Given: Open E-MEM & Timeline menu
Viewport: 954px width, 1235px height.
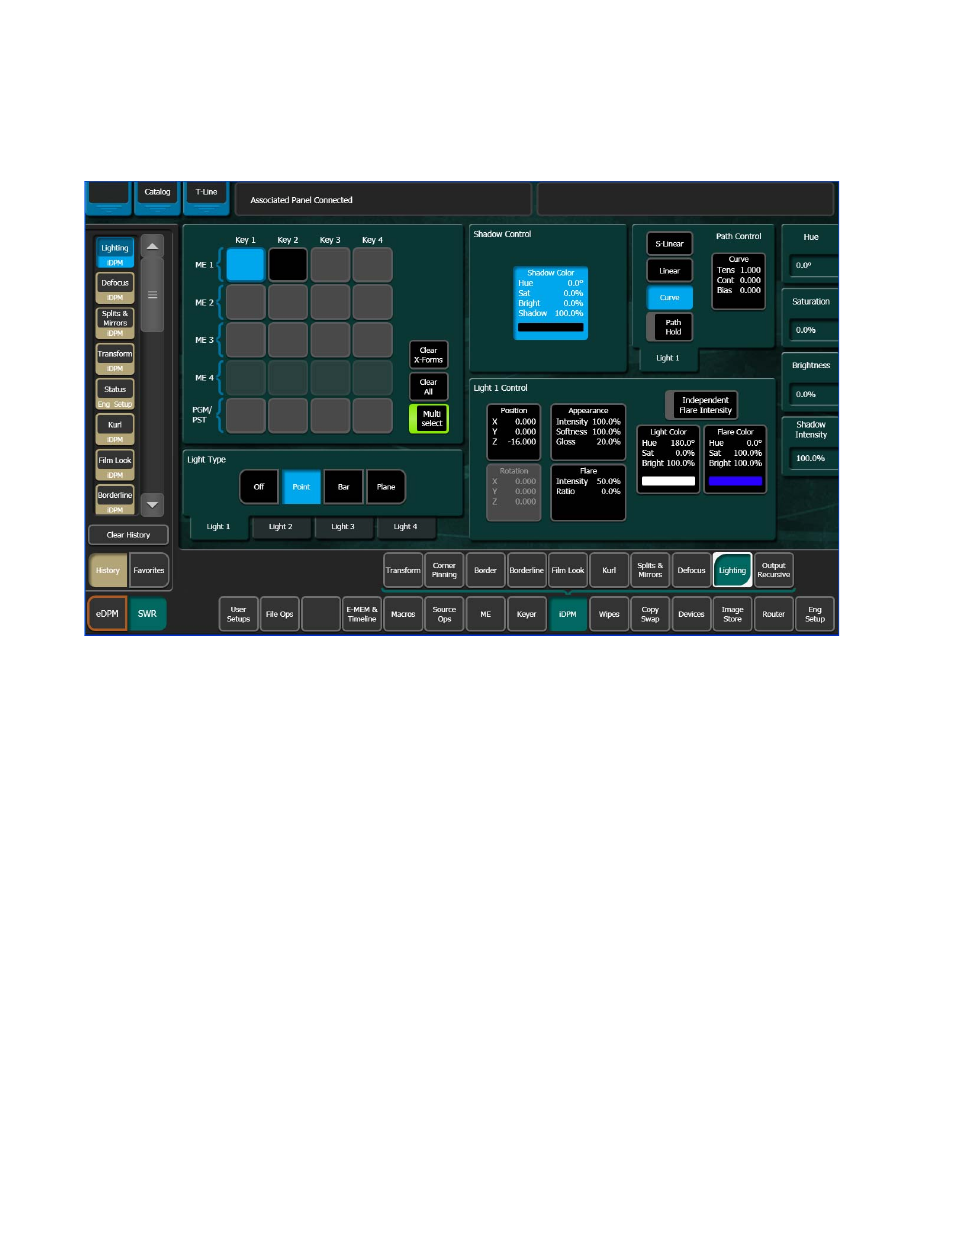Looking at the screenshot, I should [362, 614].
